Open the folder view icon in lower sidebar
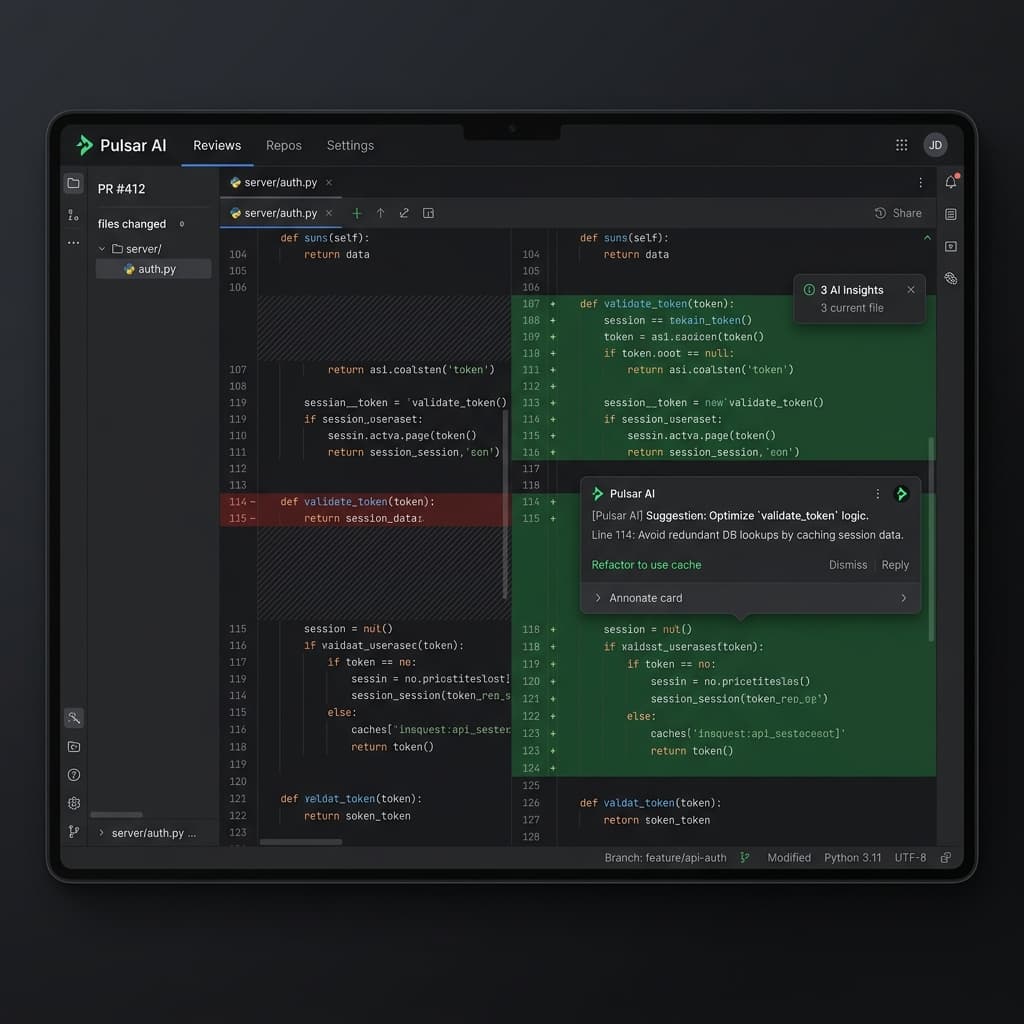The width and height of the screenshot is (1024, 1024). (x=74, y=746)
